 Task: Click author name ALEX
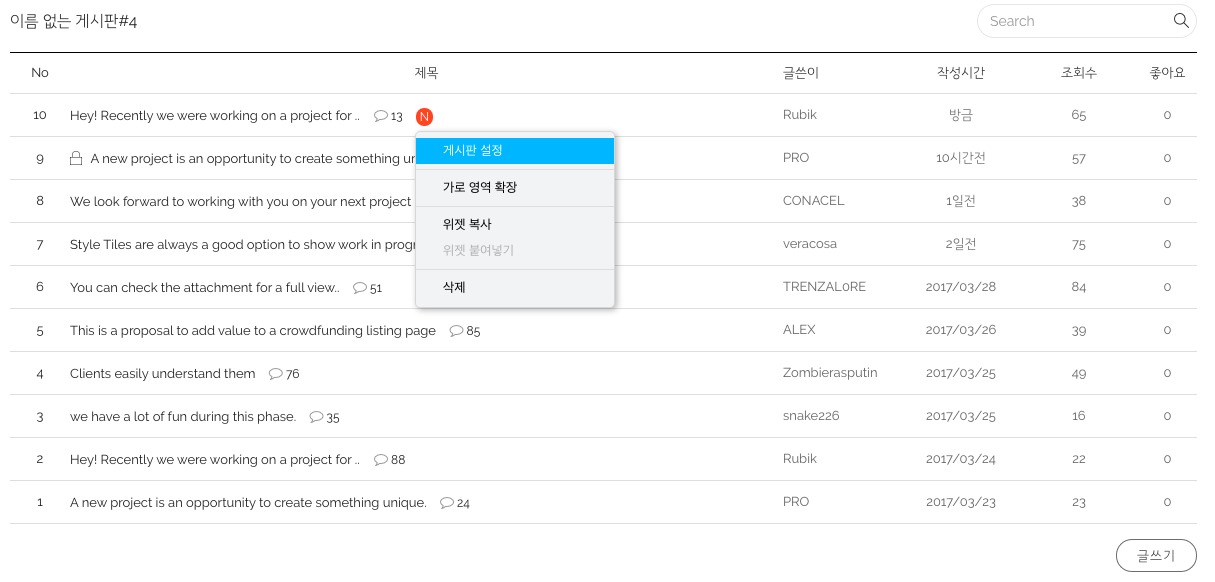(x=799, y=330)
